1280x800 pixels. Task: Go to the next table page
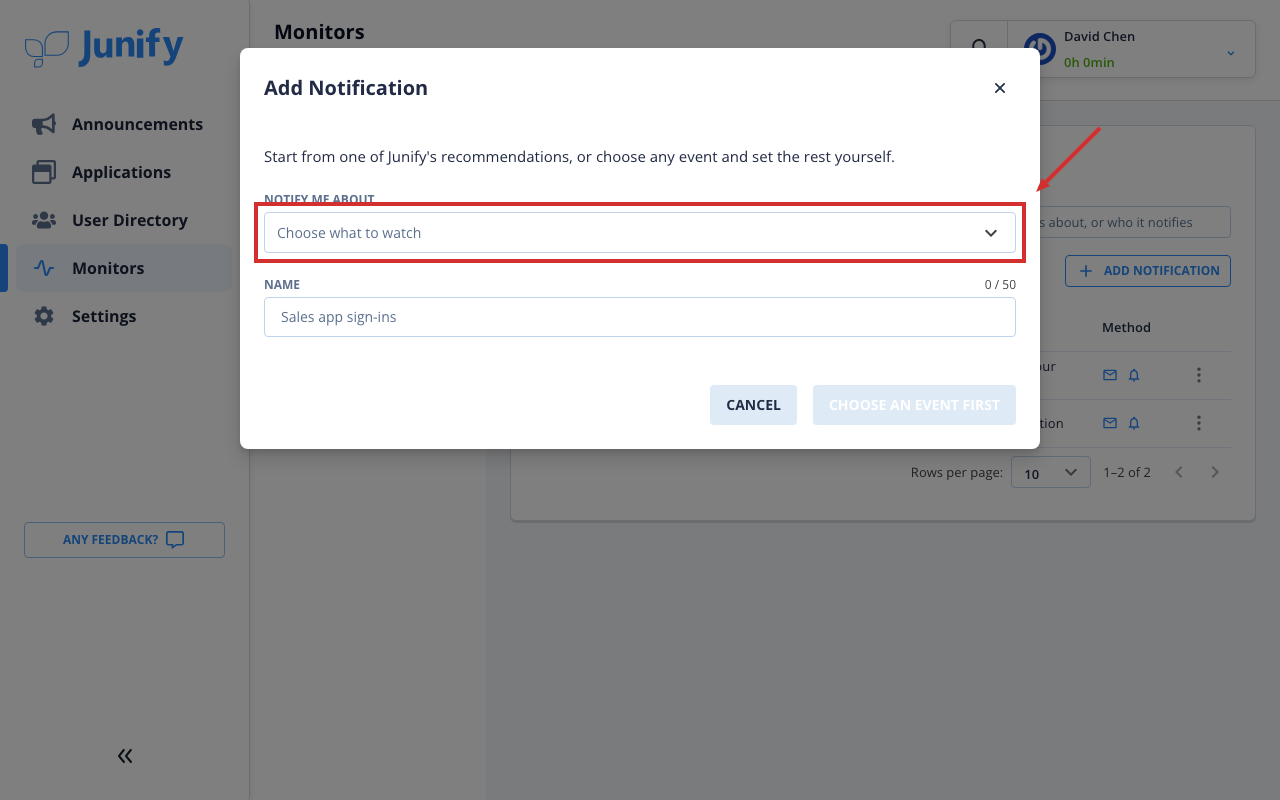pyautogui.click(x=1215, y=472)
